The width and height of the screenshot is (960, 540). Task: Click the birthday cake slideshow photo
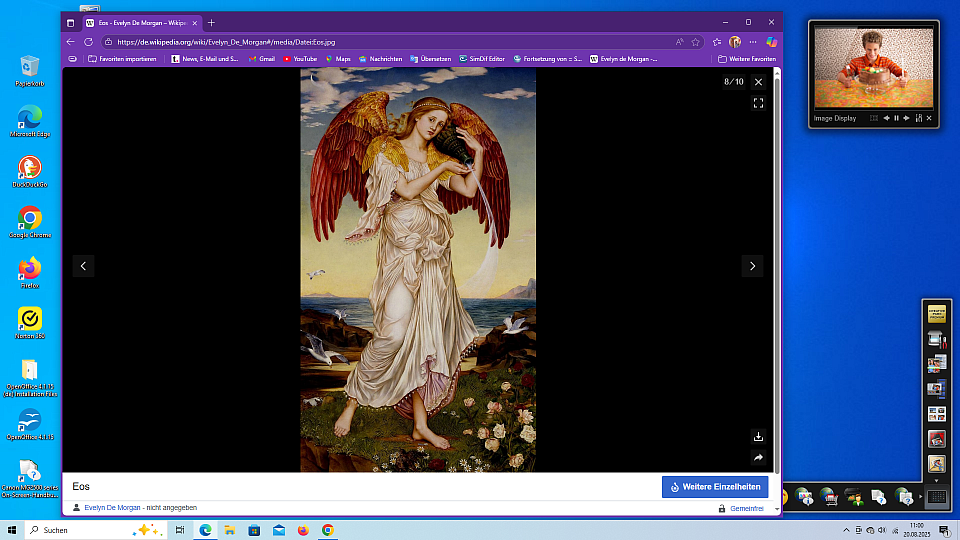click(874, 67)
